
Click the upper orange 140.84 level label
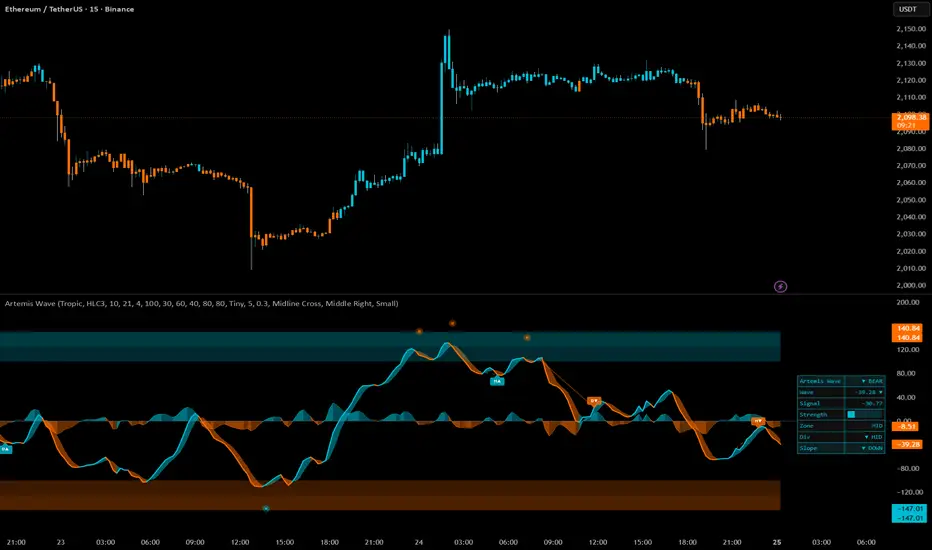tap(908, 328)
